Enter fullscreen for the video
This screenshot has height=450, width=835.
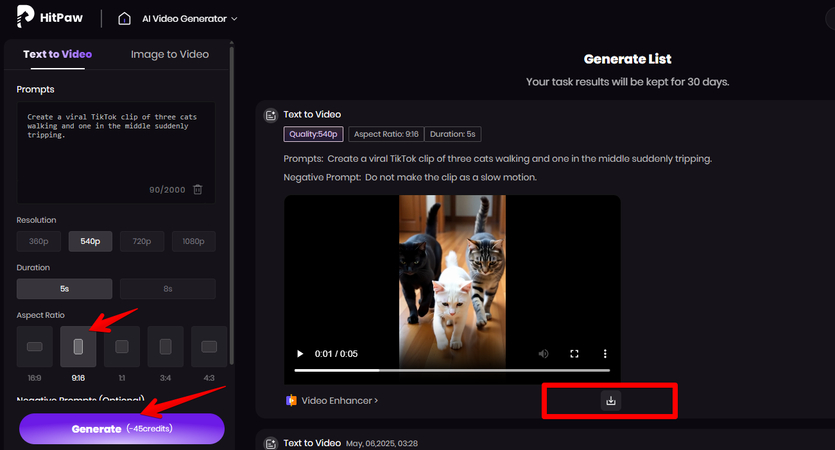[574, 354]
